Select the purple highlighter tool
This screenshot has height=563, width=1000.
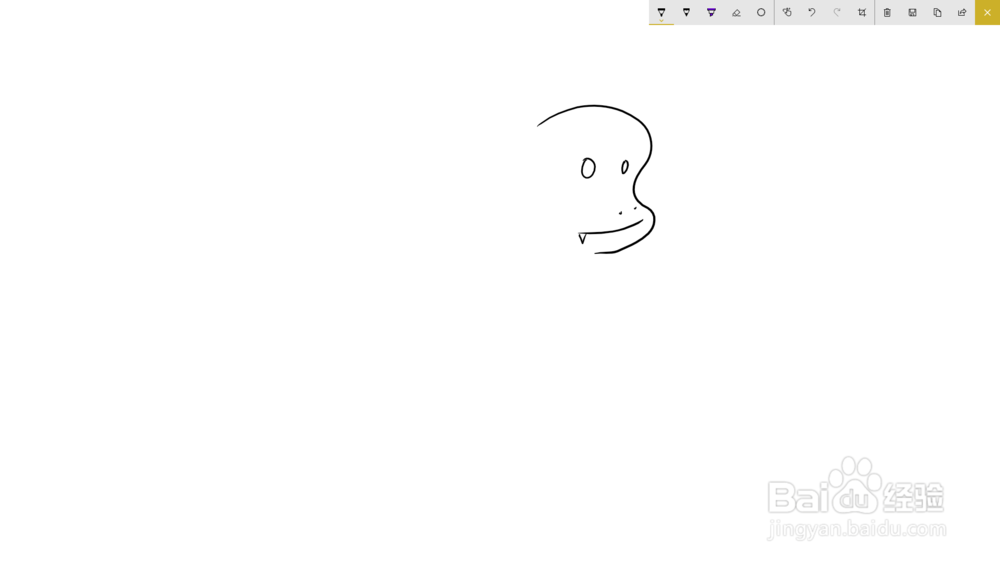[x=711, y=12]
